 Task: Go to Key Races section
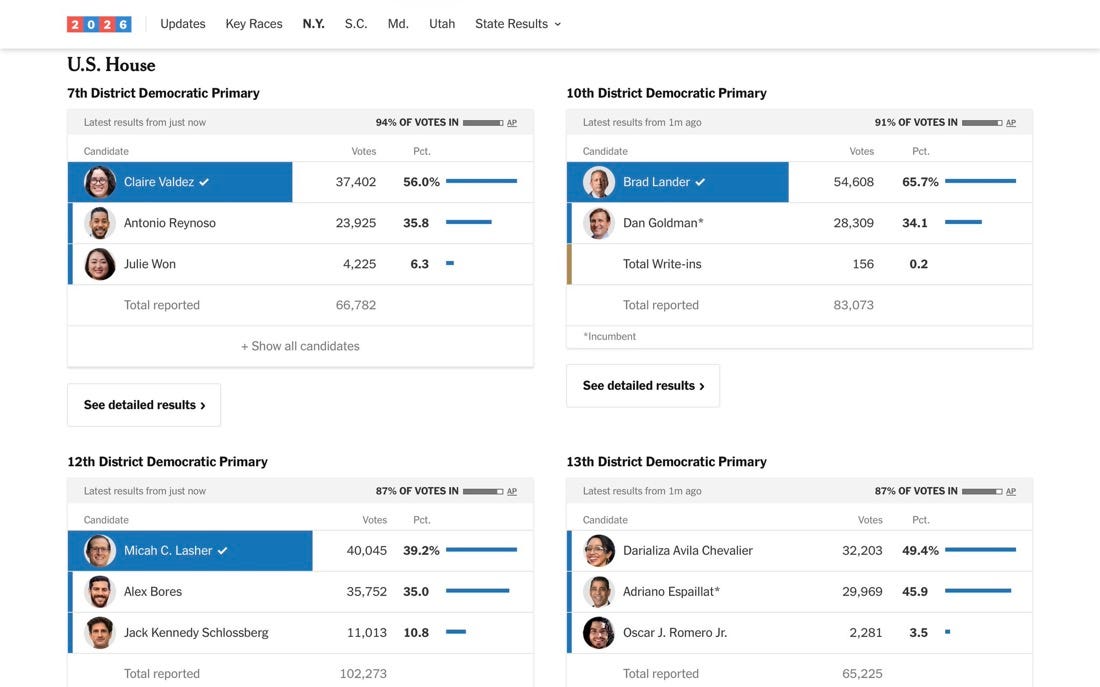coord(254,24)
